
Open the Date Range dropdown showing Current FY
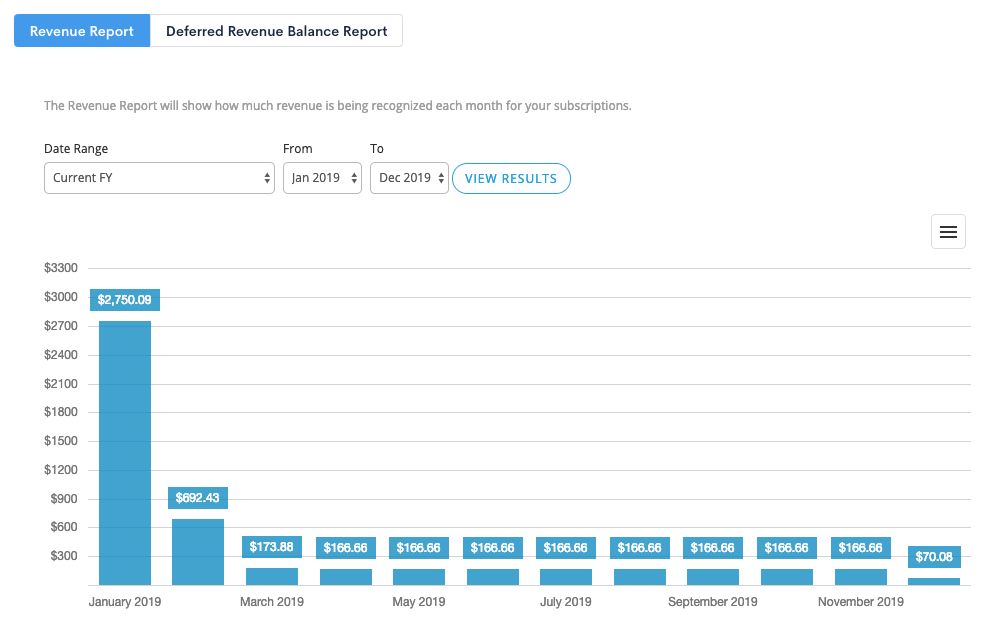click(158, 177)
